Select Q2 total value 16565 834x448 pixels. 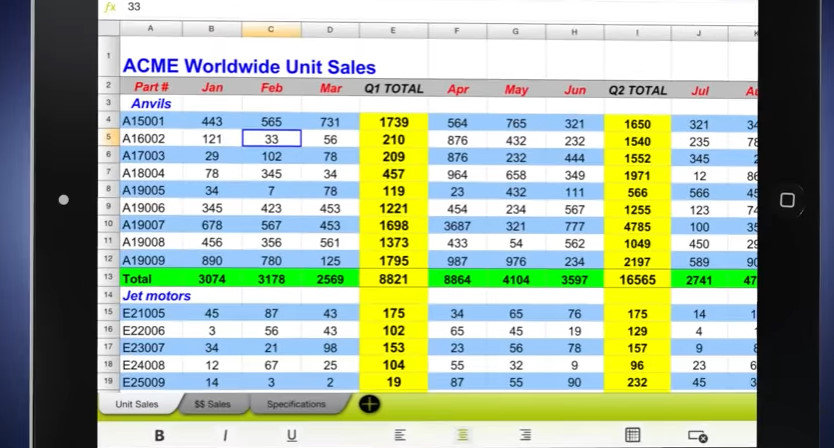coord(637,280)
